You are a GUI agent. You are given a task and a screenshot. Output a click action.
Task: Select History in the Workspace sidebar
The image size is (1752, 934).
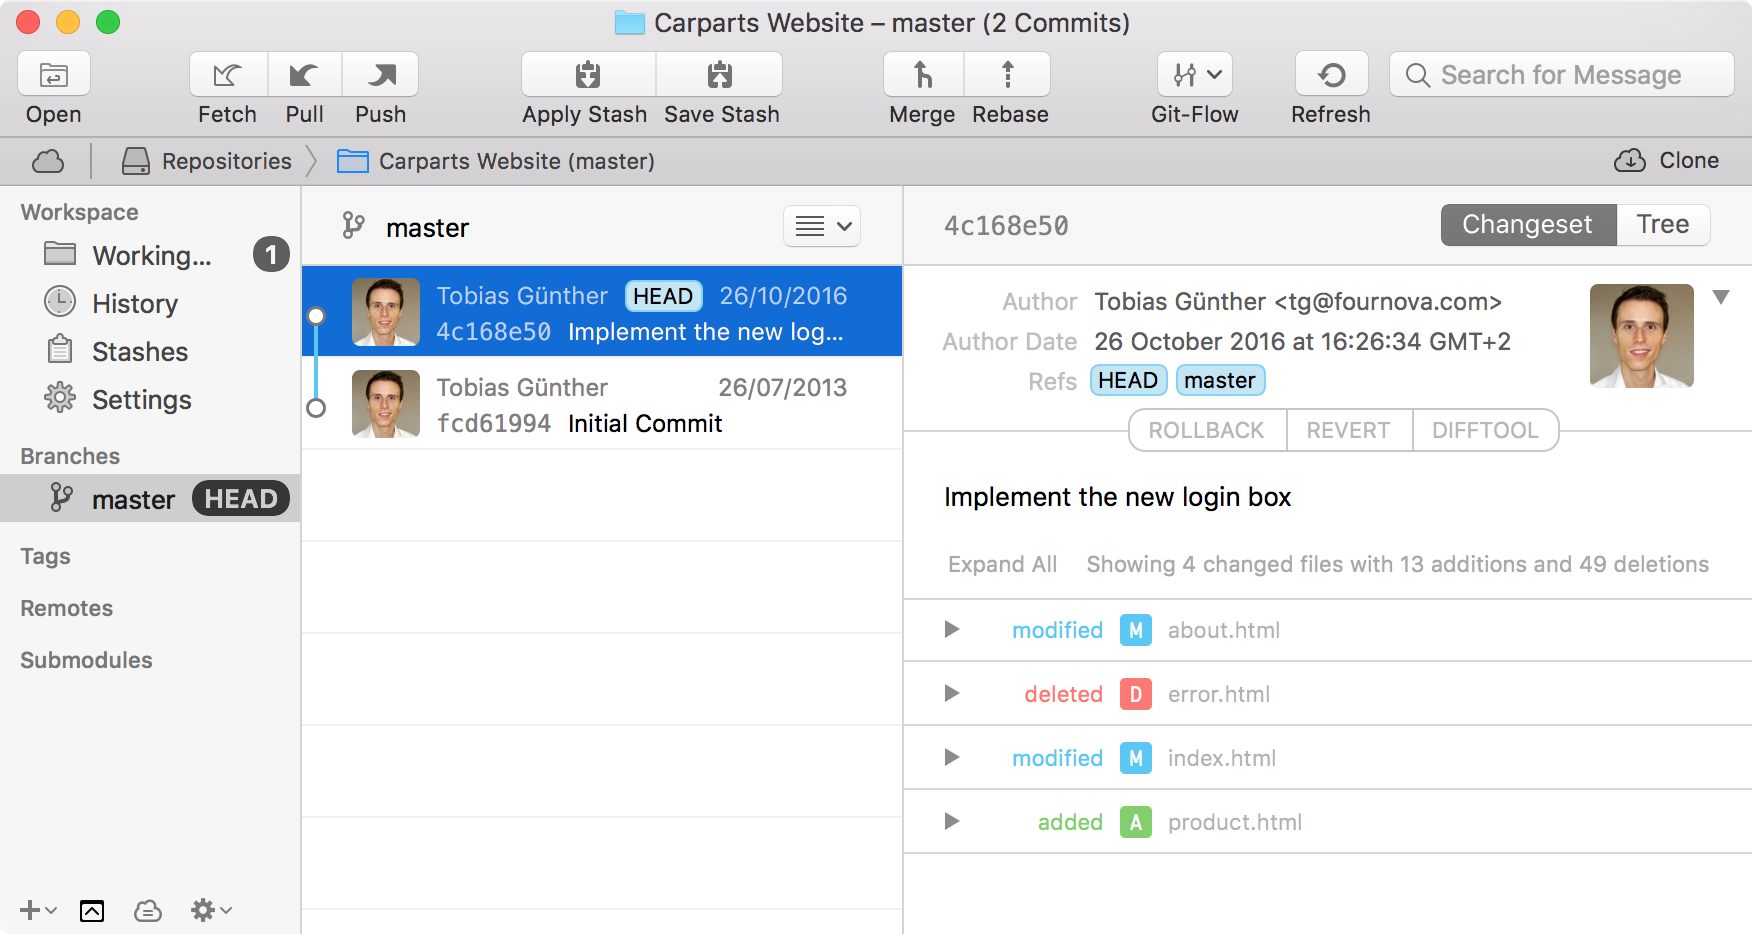(134, 304)
